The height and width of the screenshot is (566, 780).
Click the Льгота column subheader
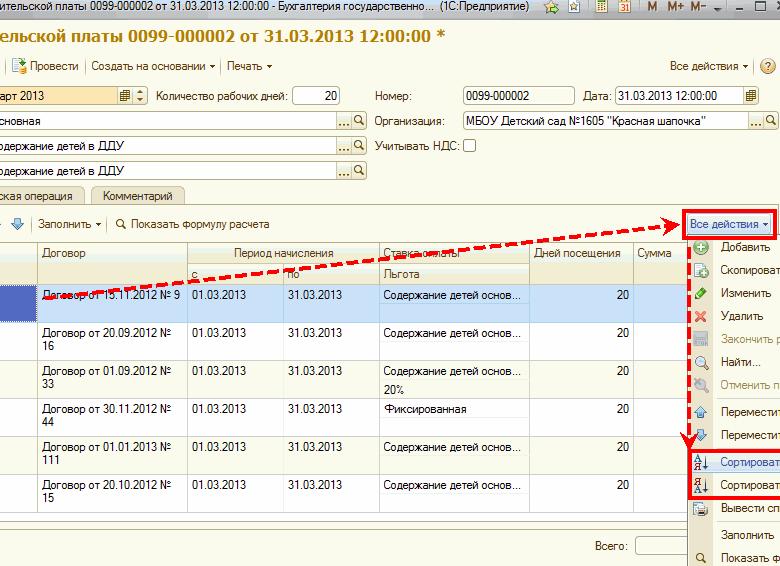tap(454, 274)
